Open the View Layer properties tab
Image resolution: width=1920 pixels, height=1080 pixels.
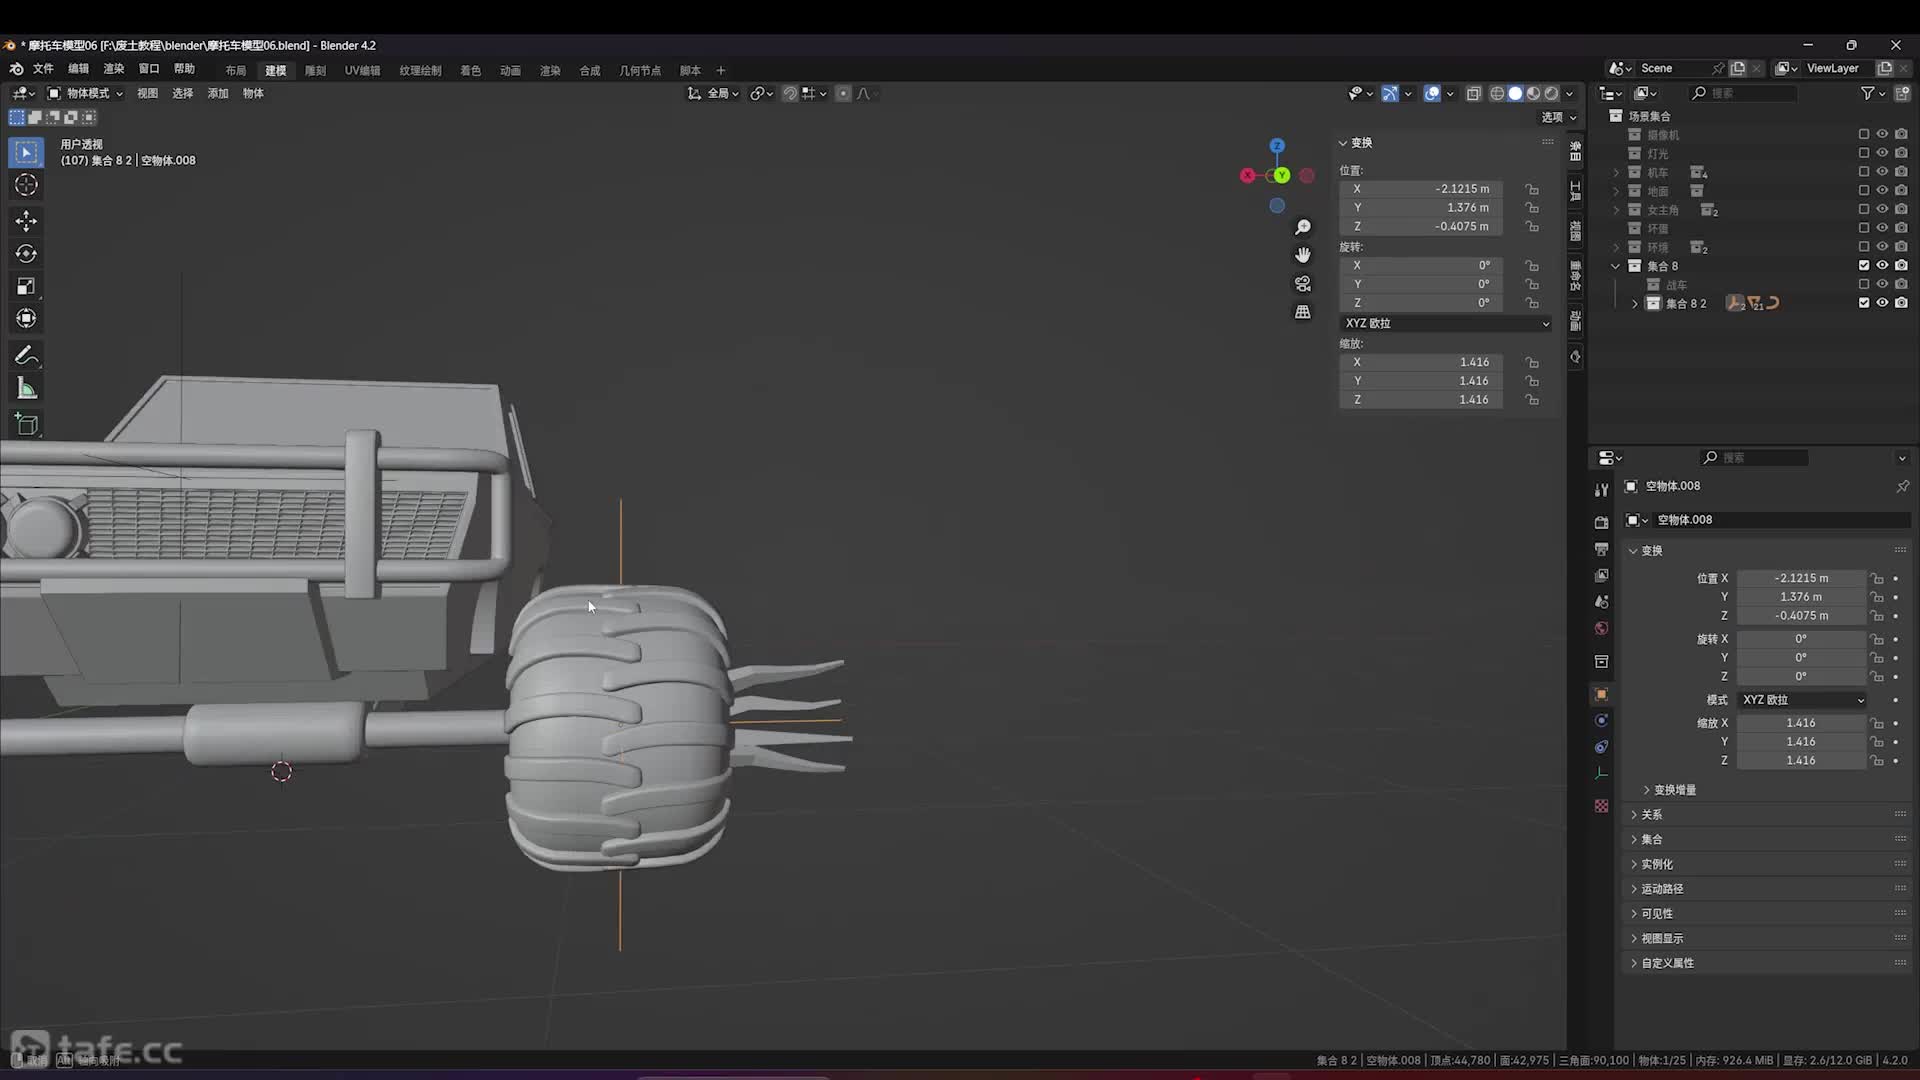point(1601,575)
